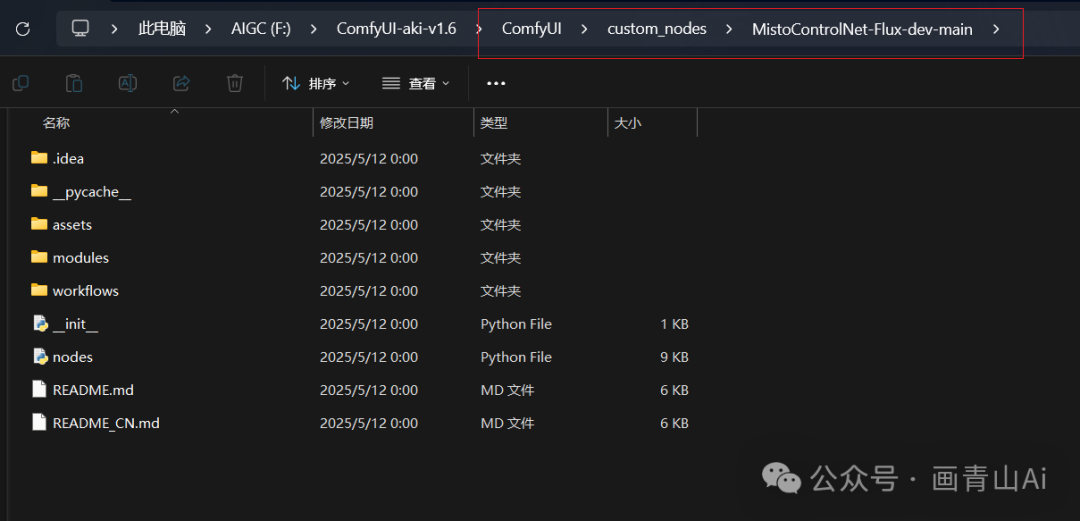Image resolution: width=1080 pixels, height=521 pixels.
Task: Select the workflows folder icon
Action: point(39,291)
